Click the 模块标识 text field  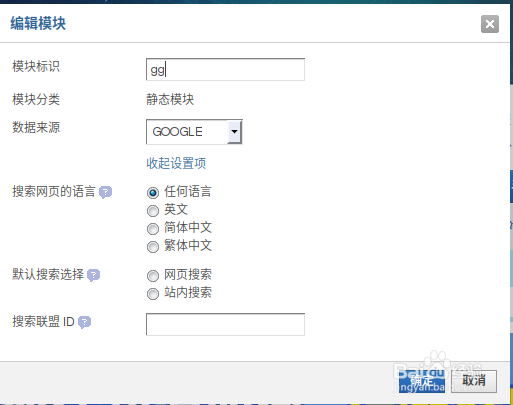click(225, 69)
